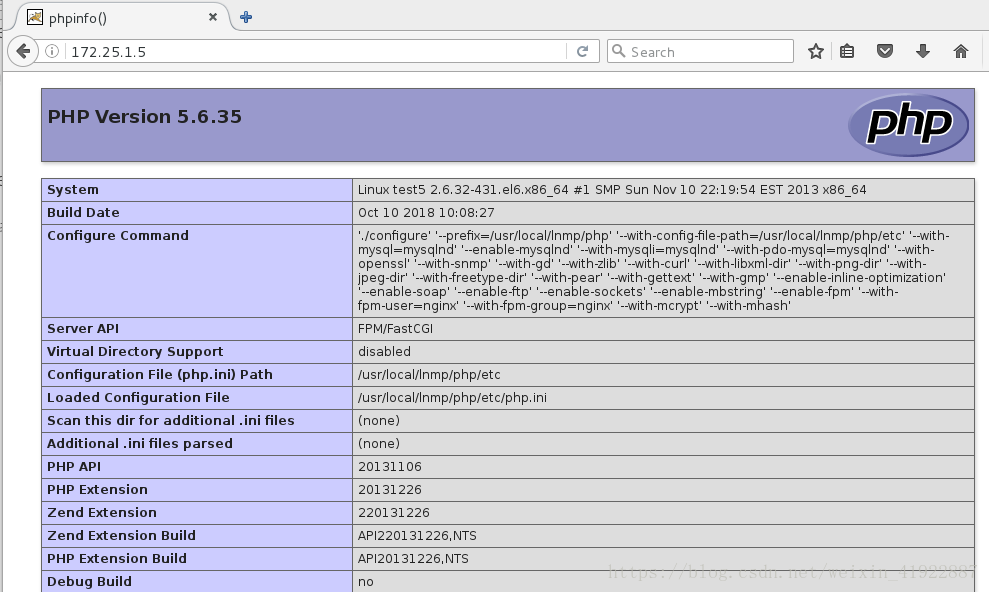Select the Linux test5 system value

point(612,190)
